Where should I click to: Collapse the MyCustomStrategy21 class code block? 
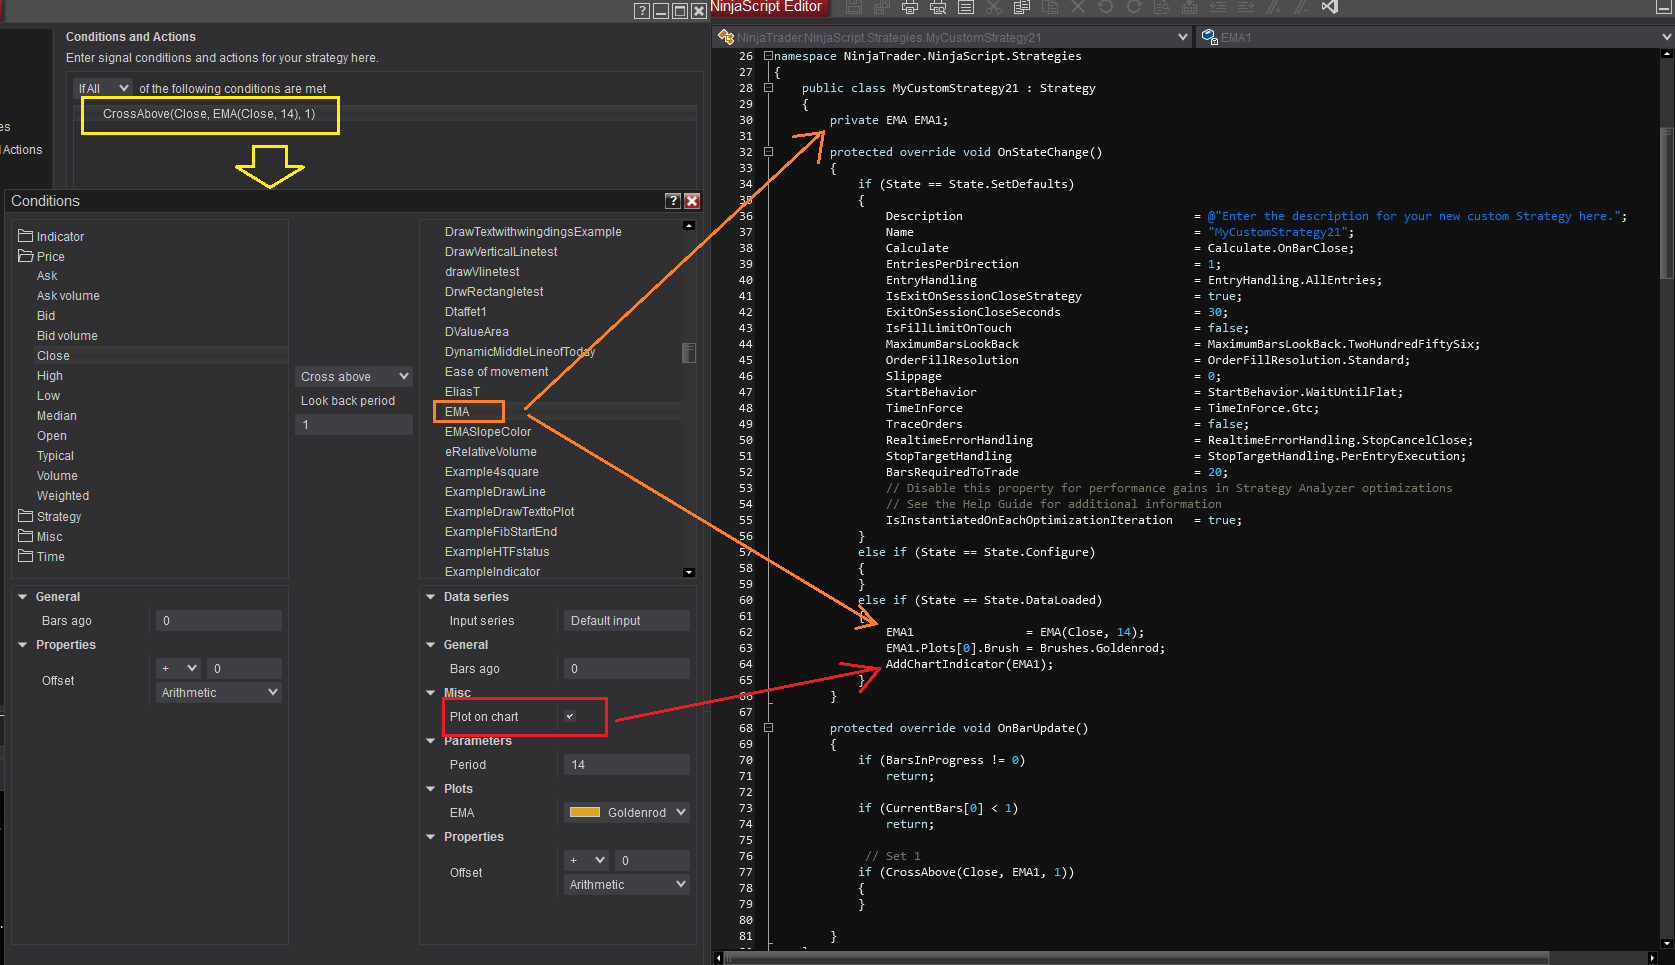click(x=768, y=88)
